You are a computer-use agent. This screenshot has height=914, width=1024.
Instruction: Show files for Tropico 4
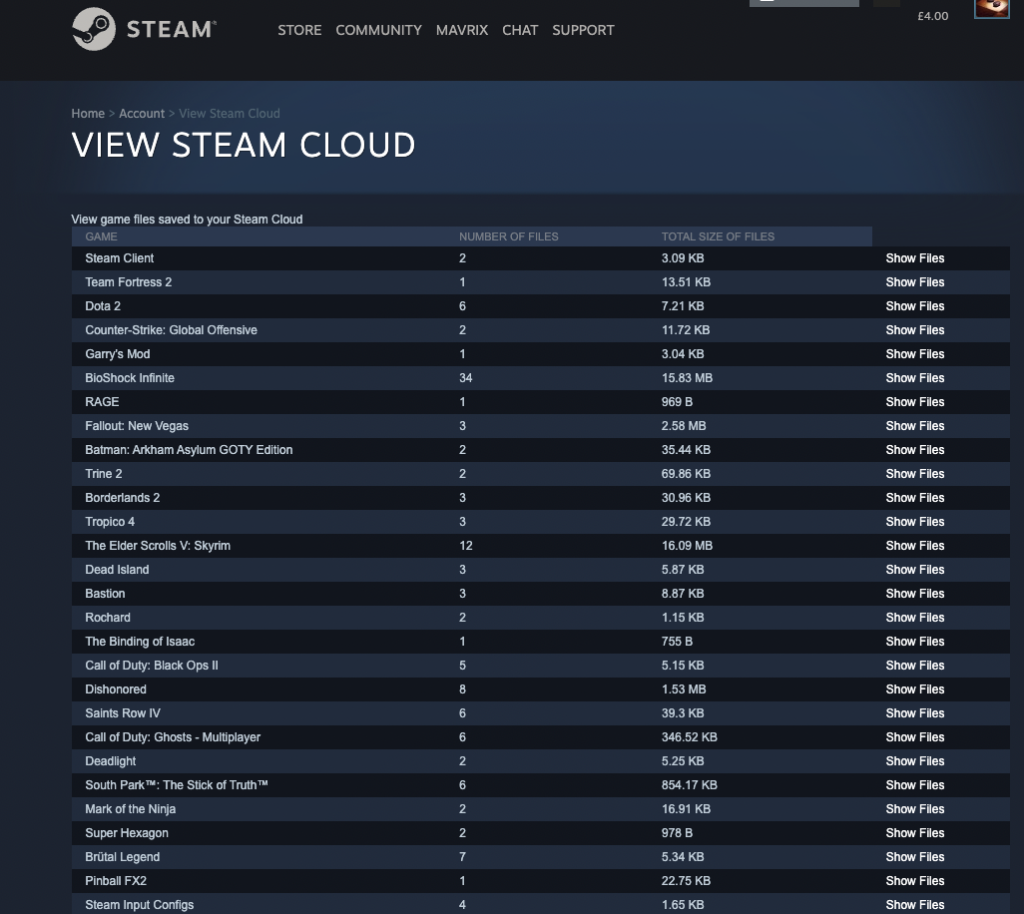[915, 522]
